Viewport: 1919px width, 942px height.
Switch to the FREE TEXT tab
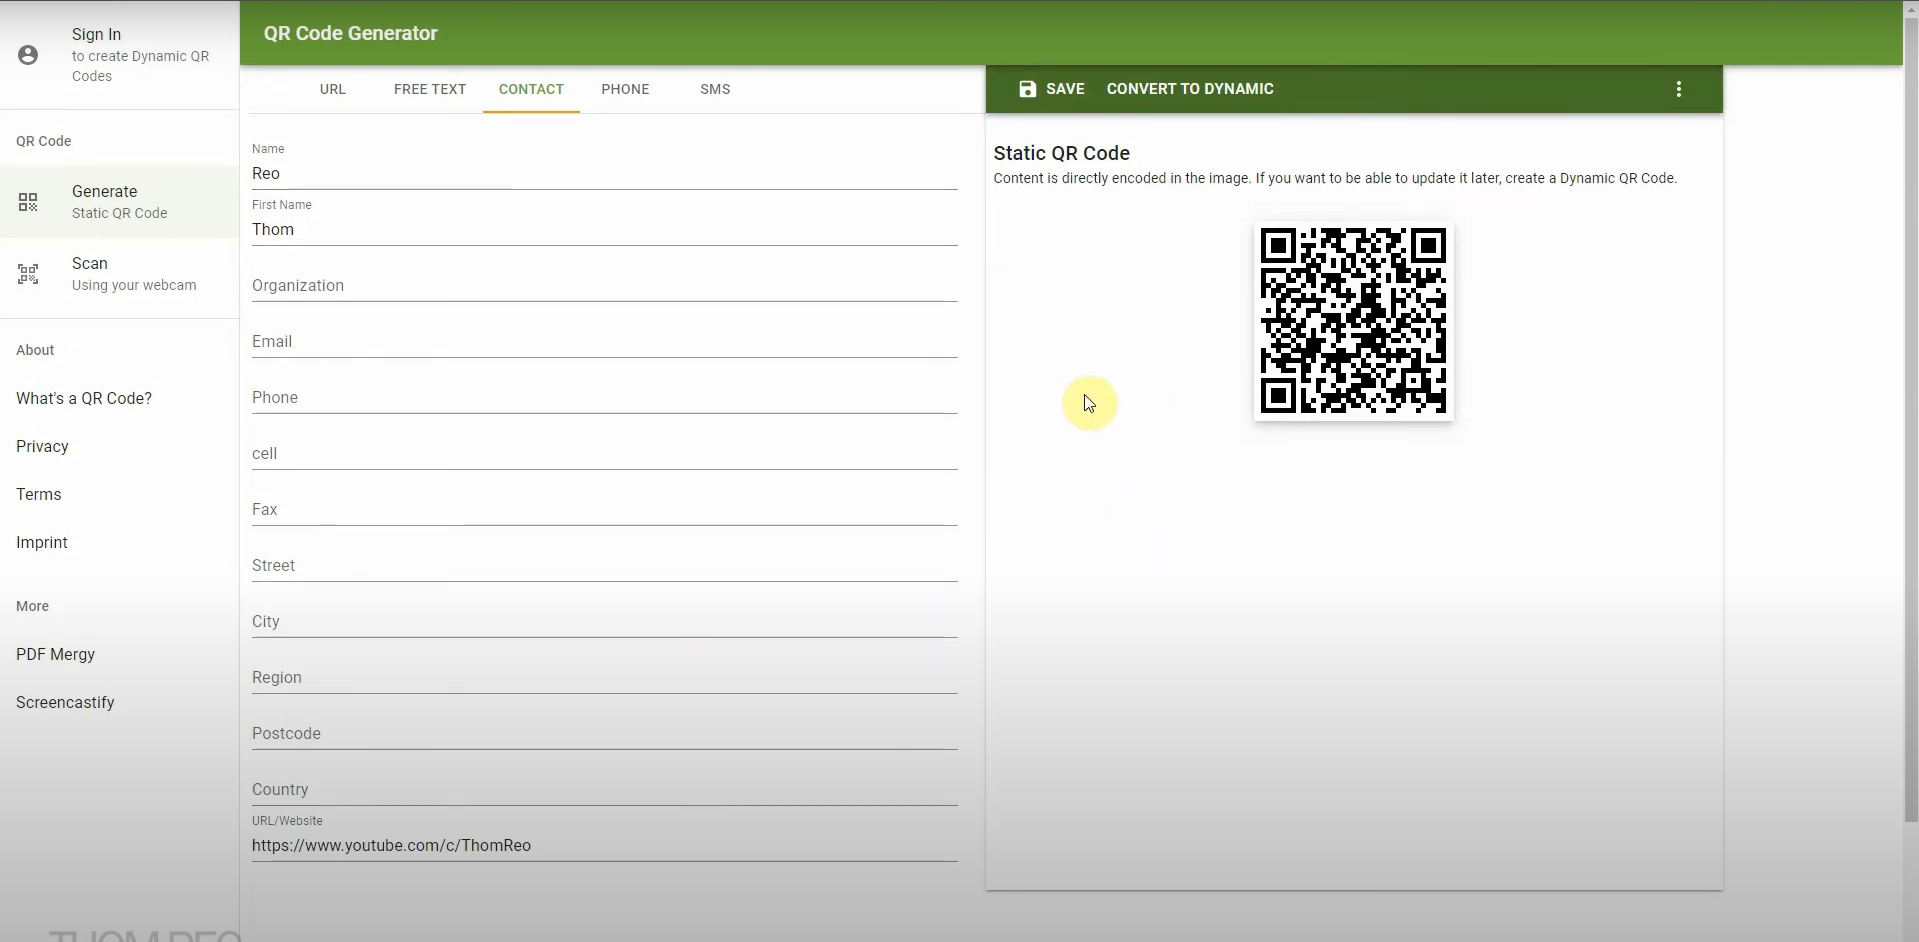click(x=430, y=89)
